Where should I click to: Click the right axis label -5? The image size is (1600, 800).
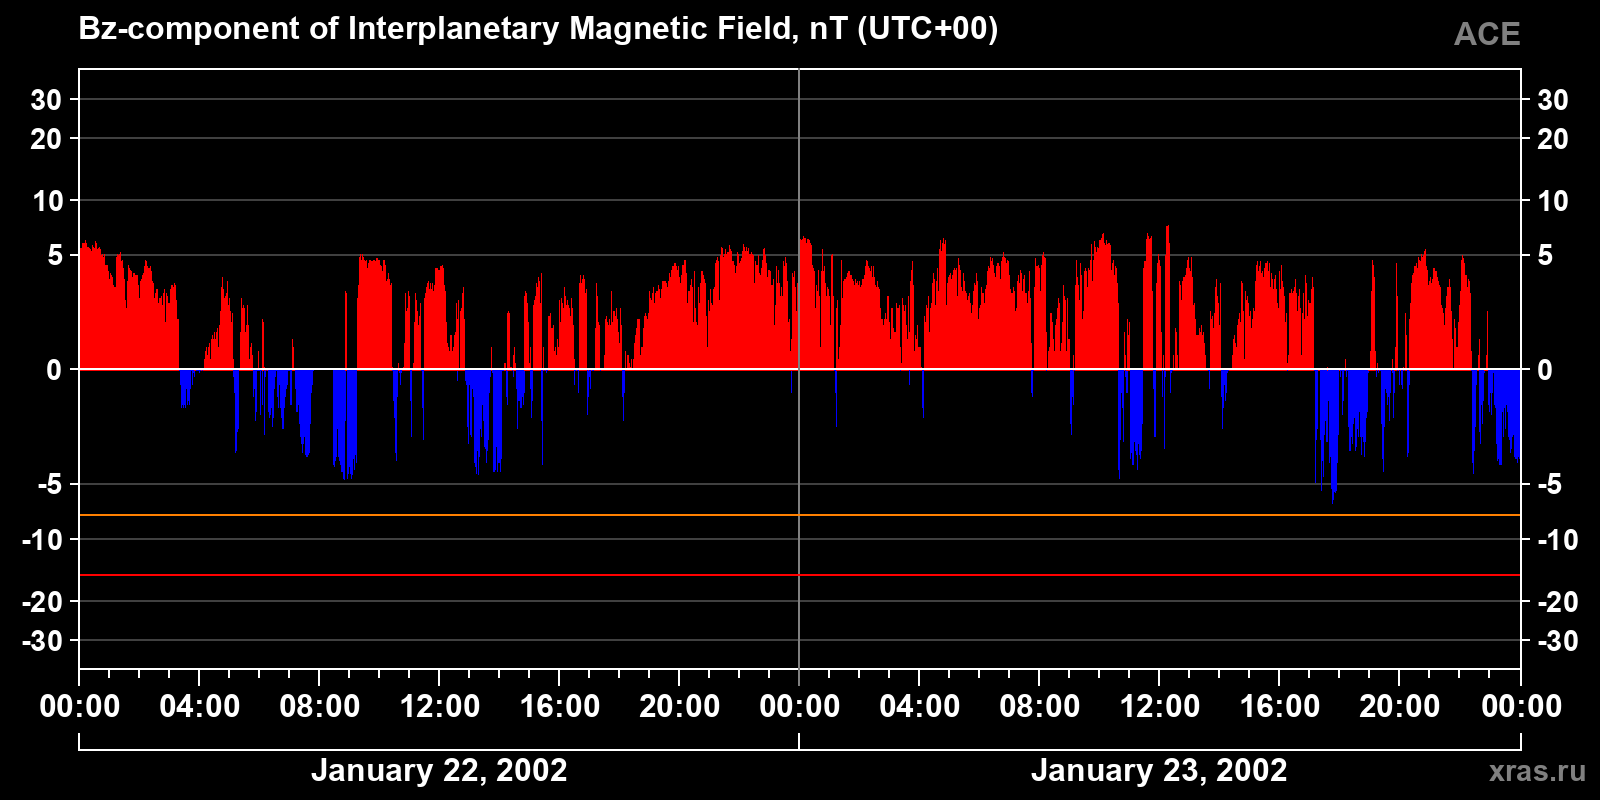1549,485
